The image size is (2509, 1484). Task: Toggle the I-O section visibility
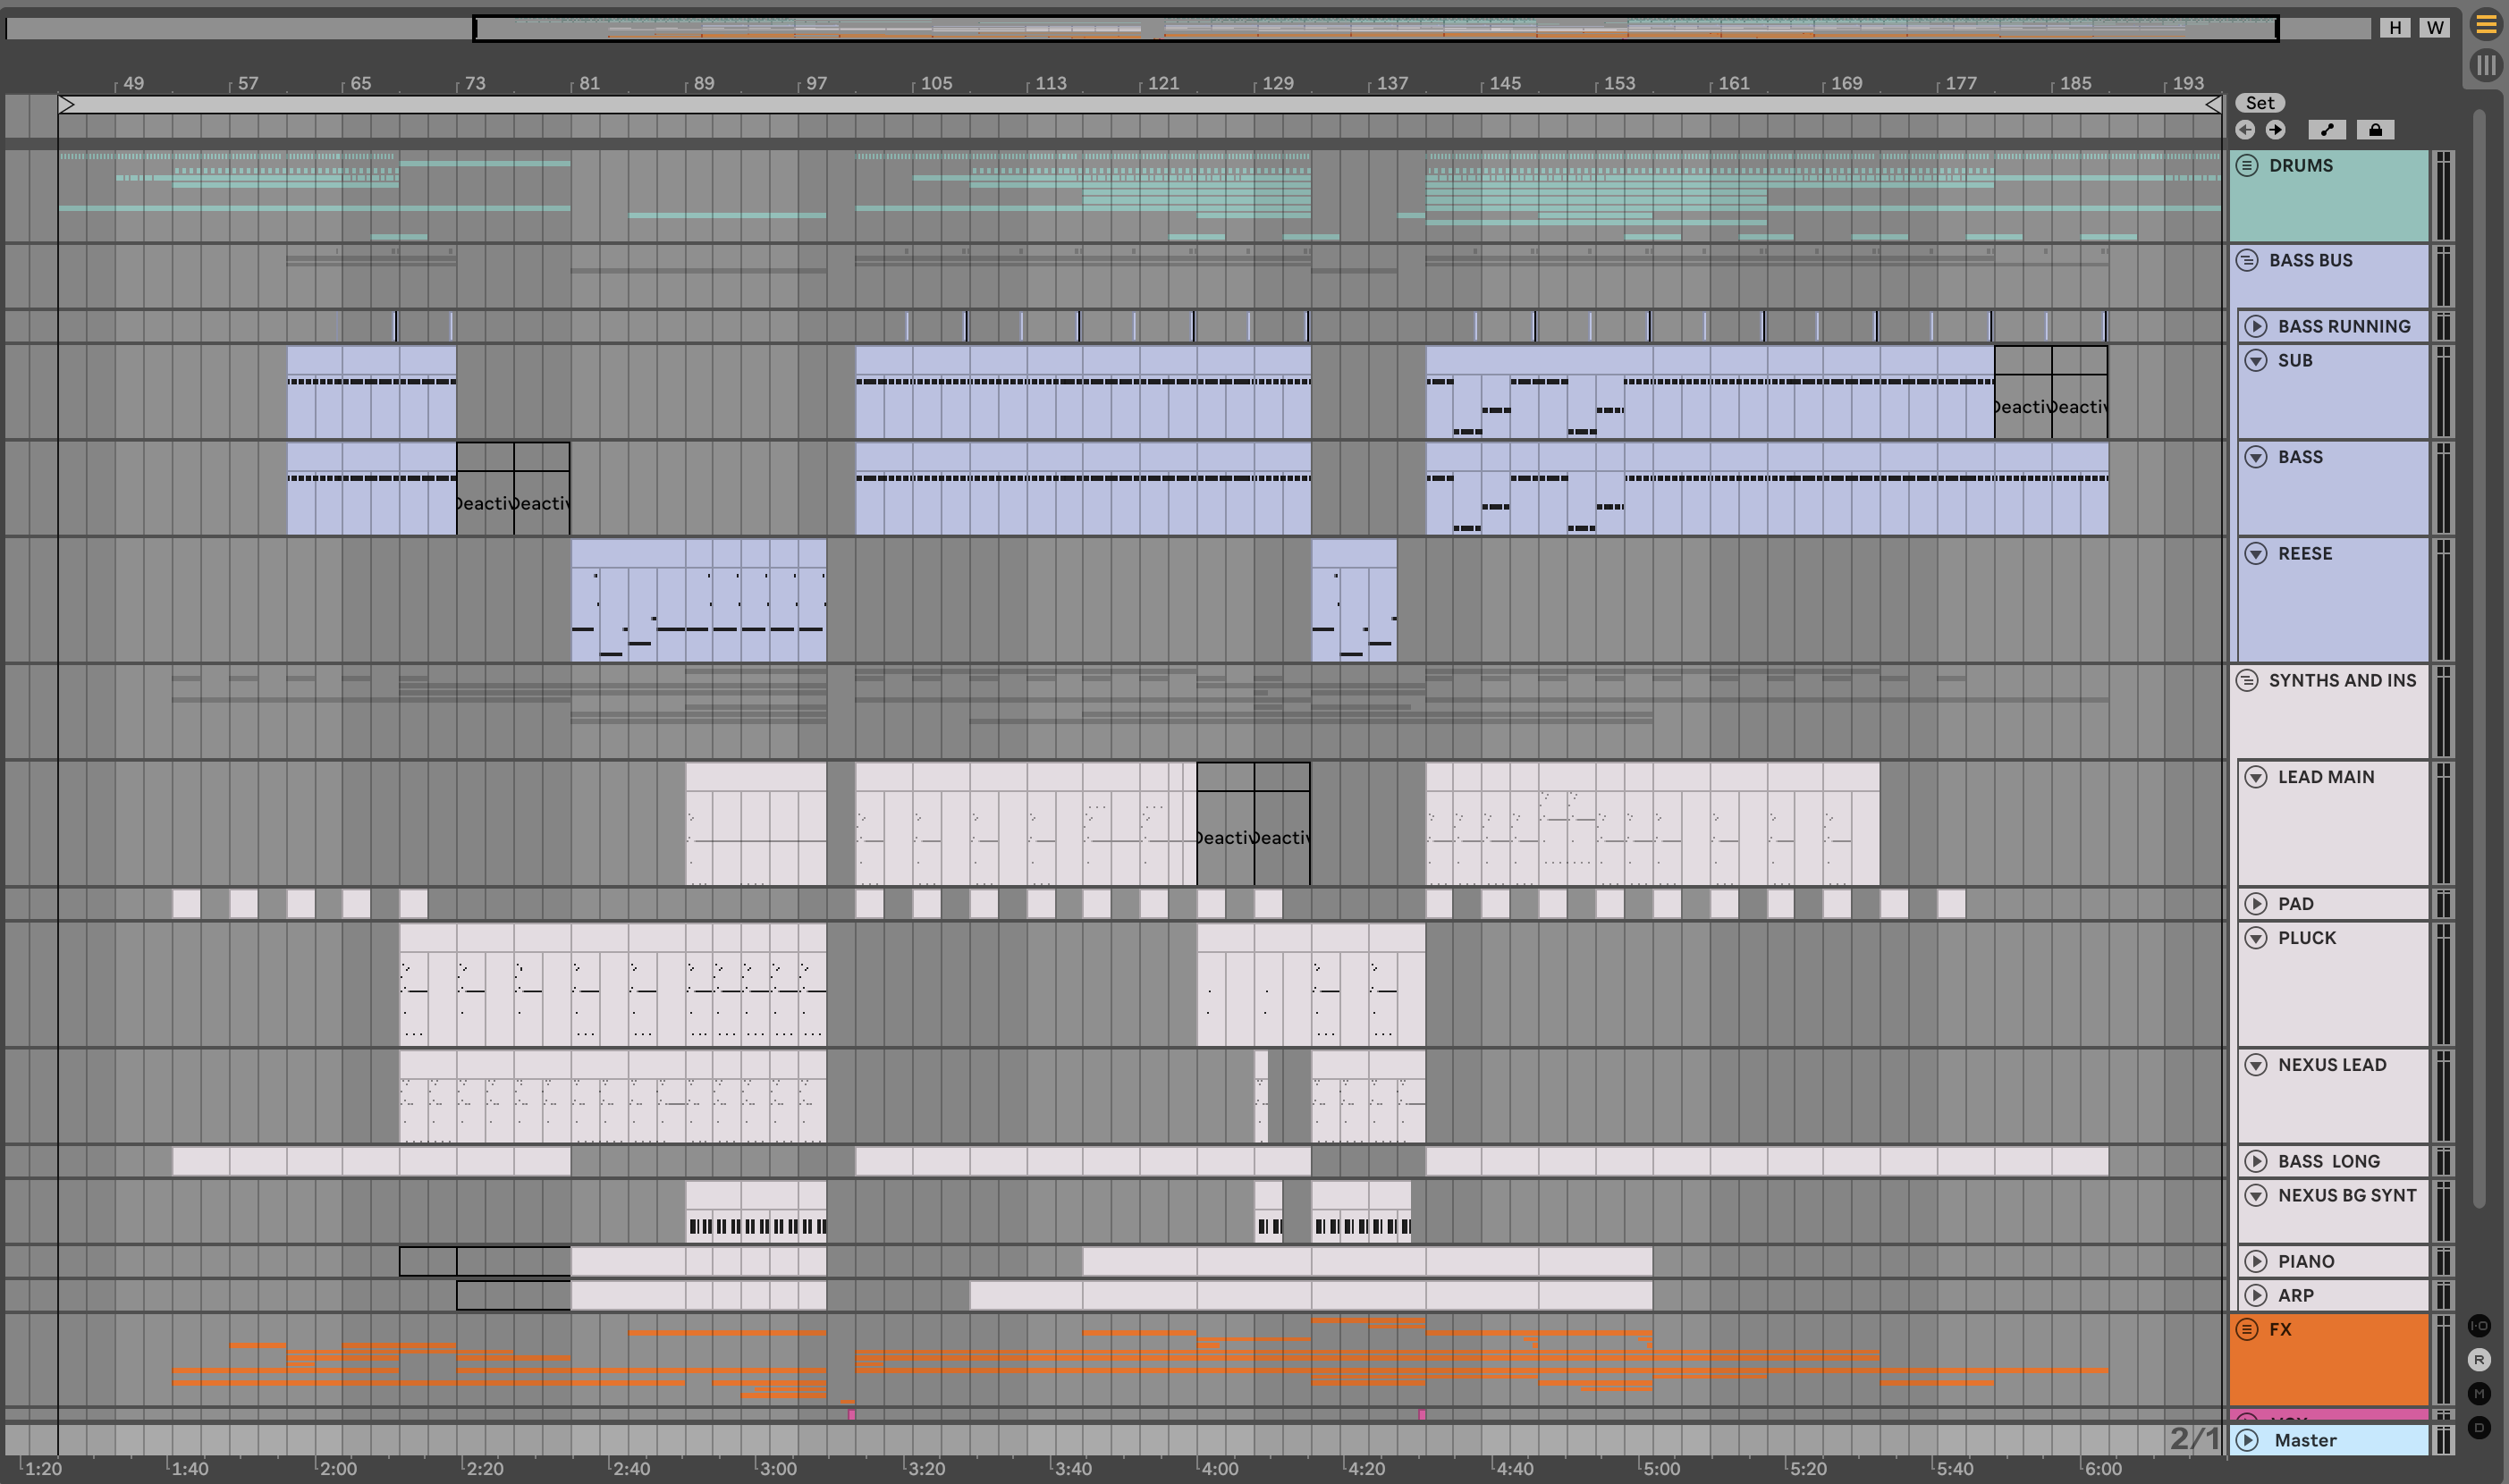click(x=2479, y=1326)
